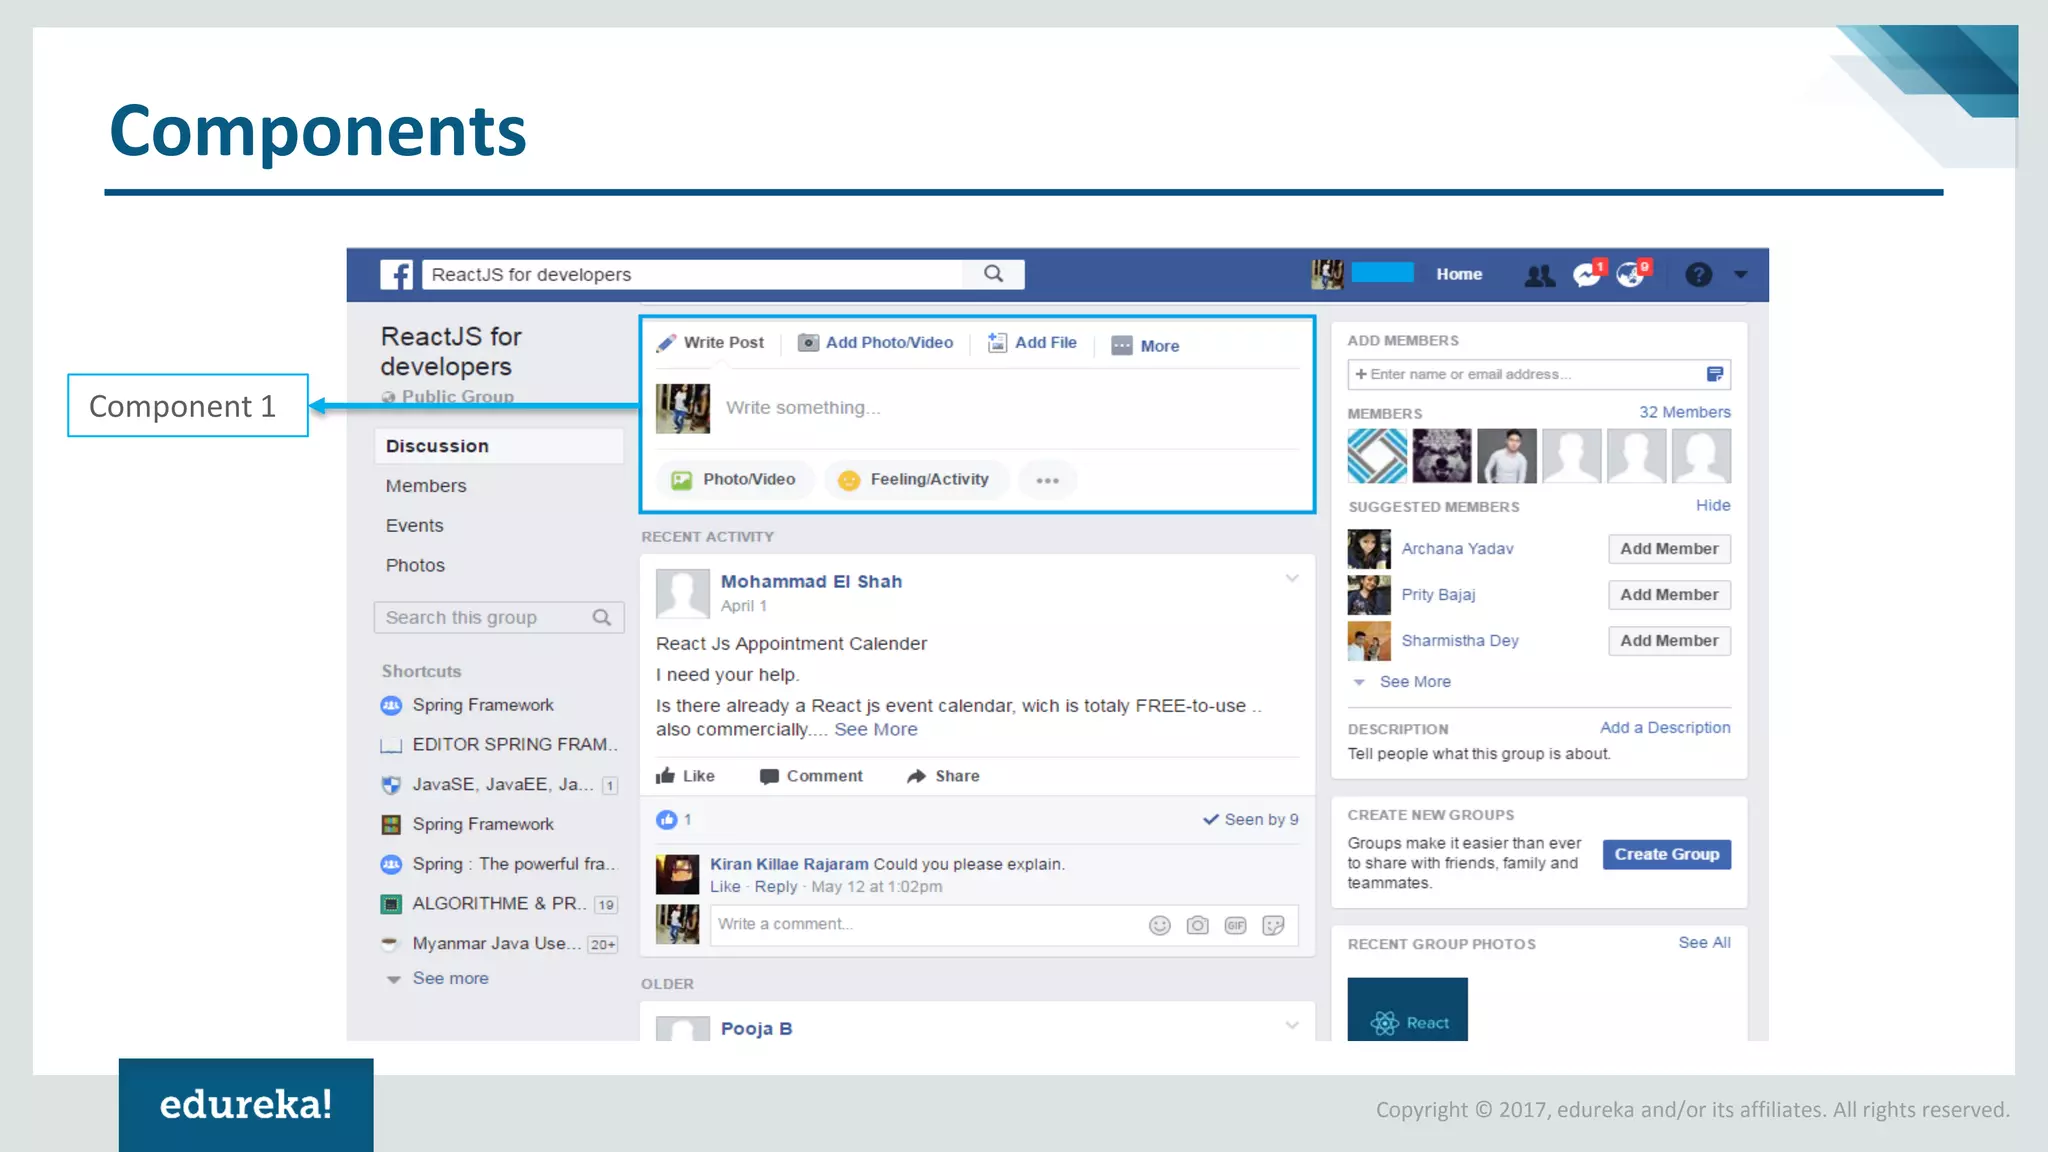
Task: Add Prity Bajaj as member
Action: [x=1669, y=595]
